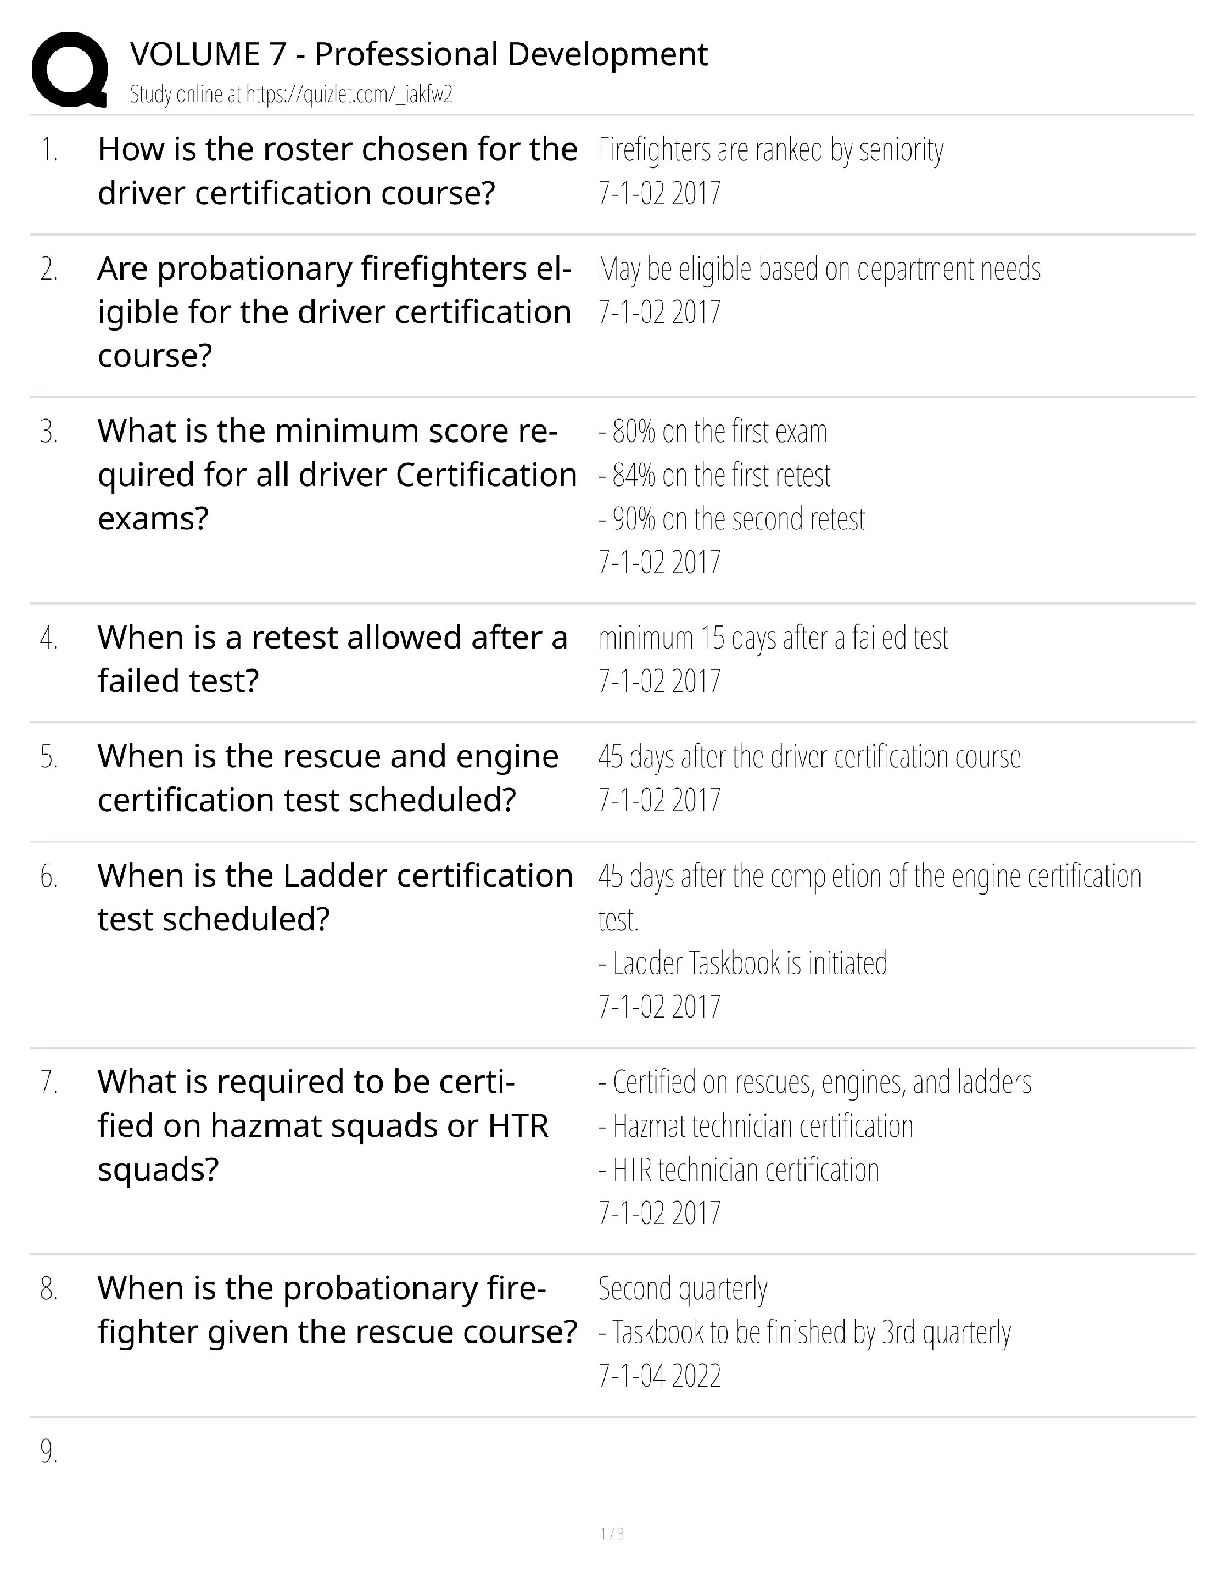
Task: Click the '80% on the first exam' line
Action: pyautogui.click(x=713, y=432)
